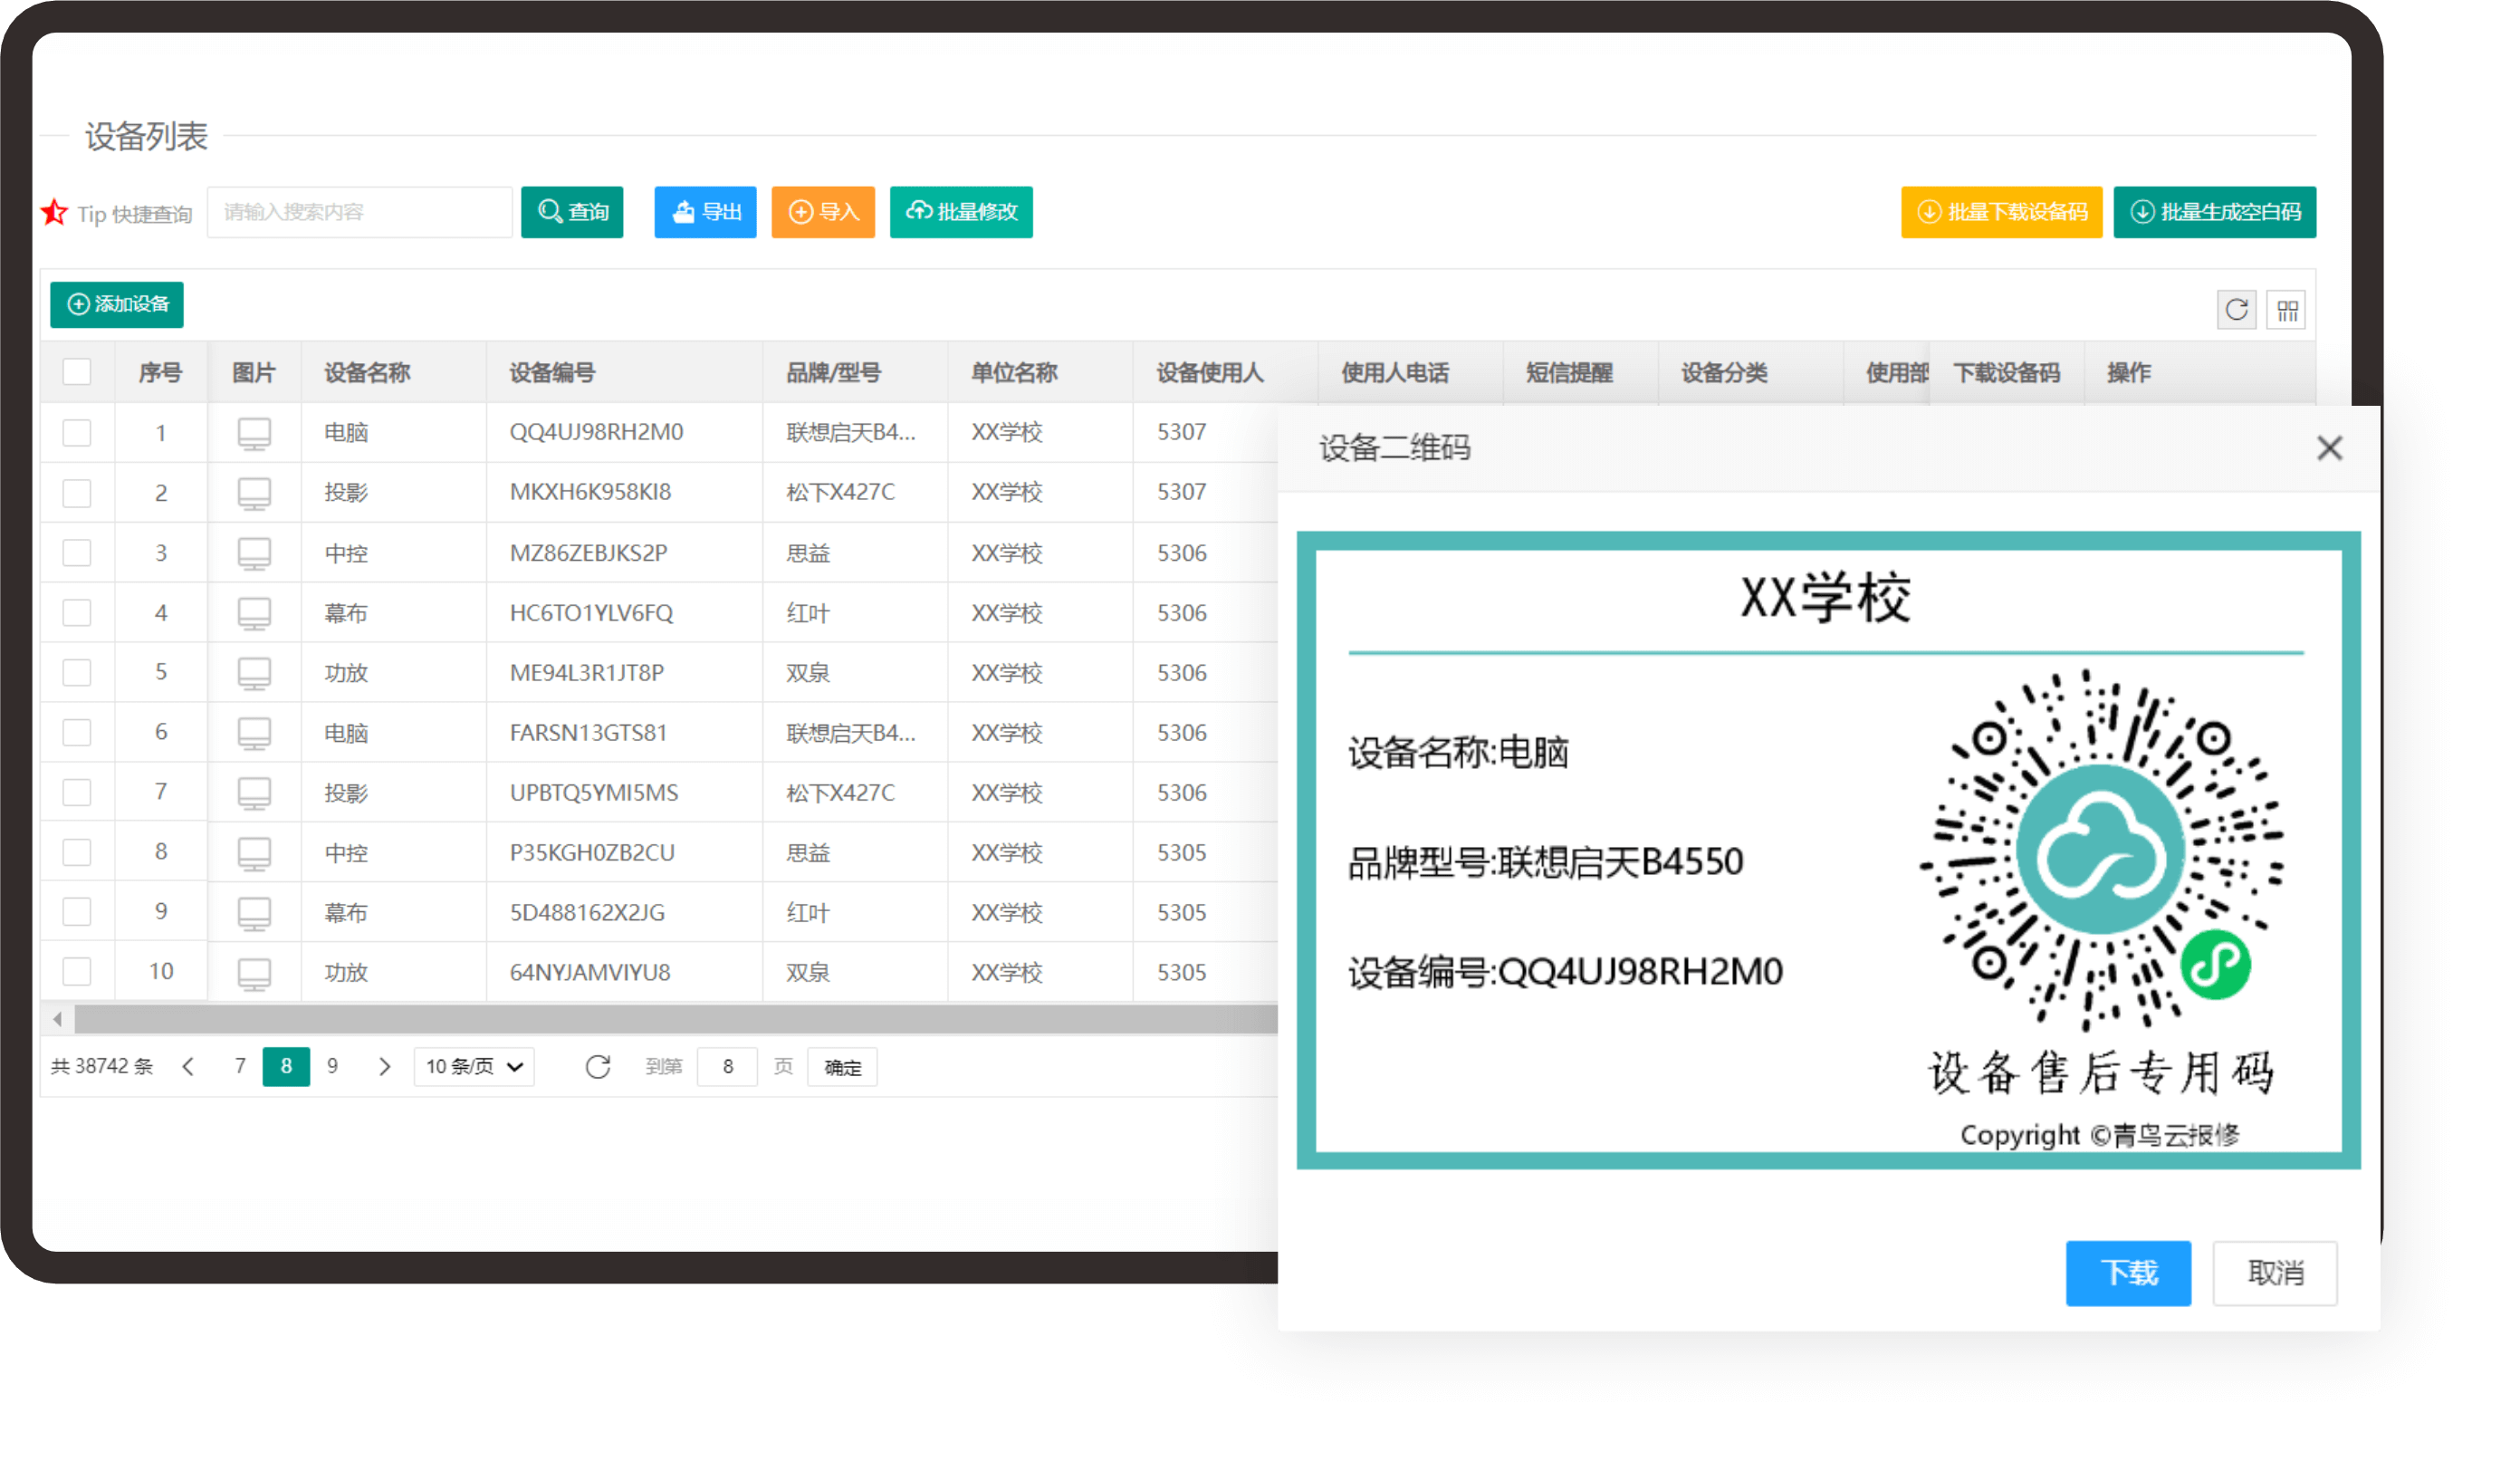
Task: Check the checkbox for row 10
Action: click(77, 971)
